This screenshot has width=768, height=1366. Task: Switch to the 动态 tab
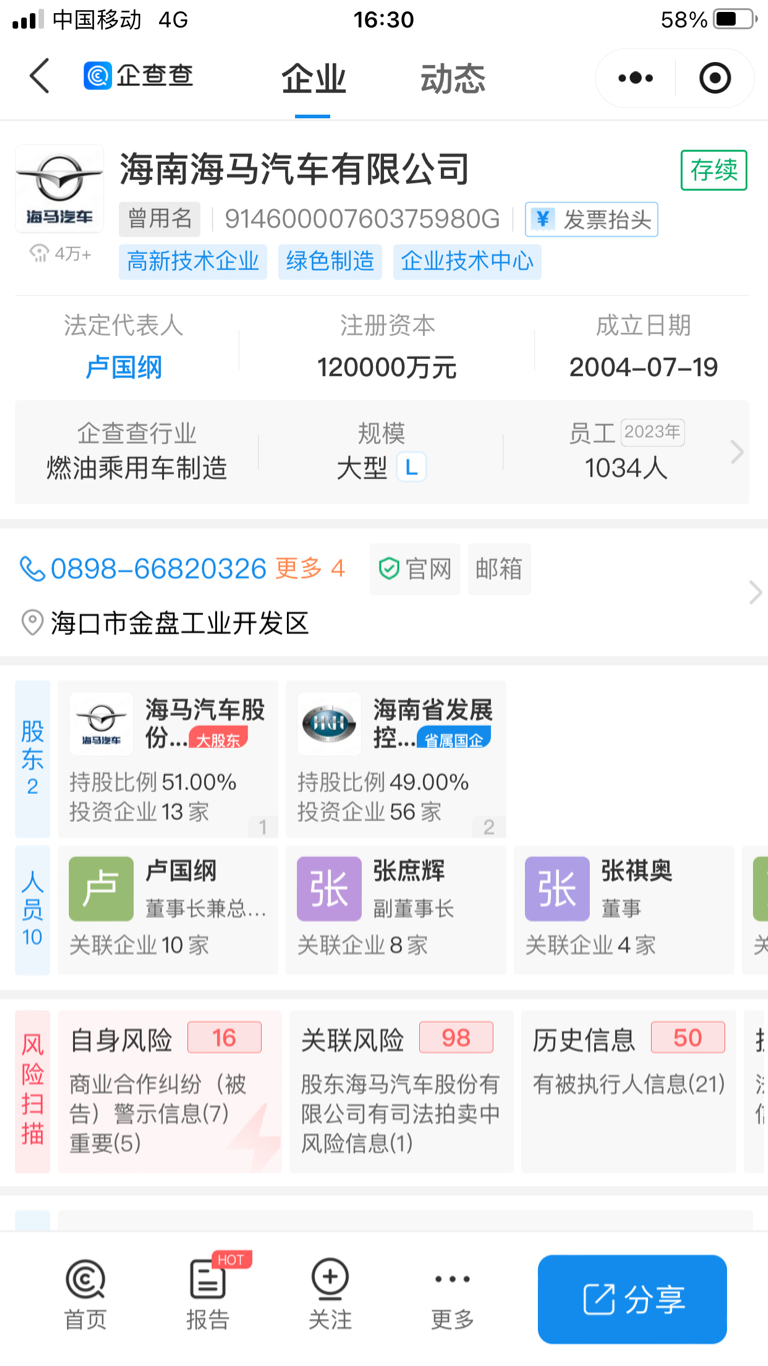click(x=452, y=79)
